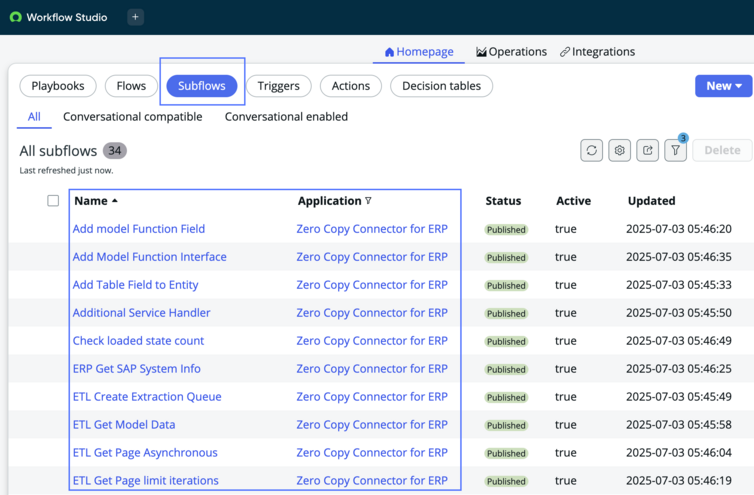Open Add Model Function Interface subflow

(150, 257)
